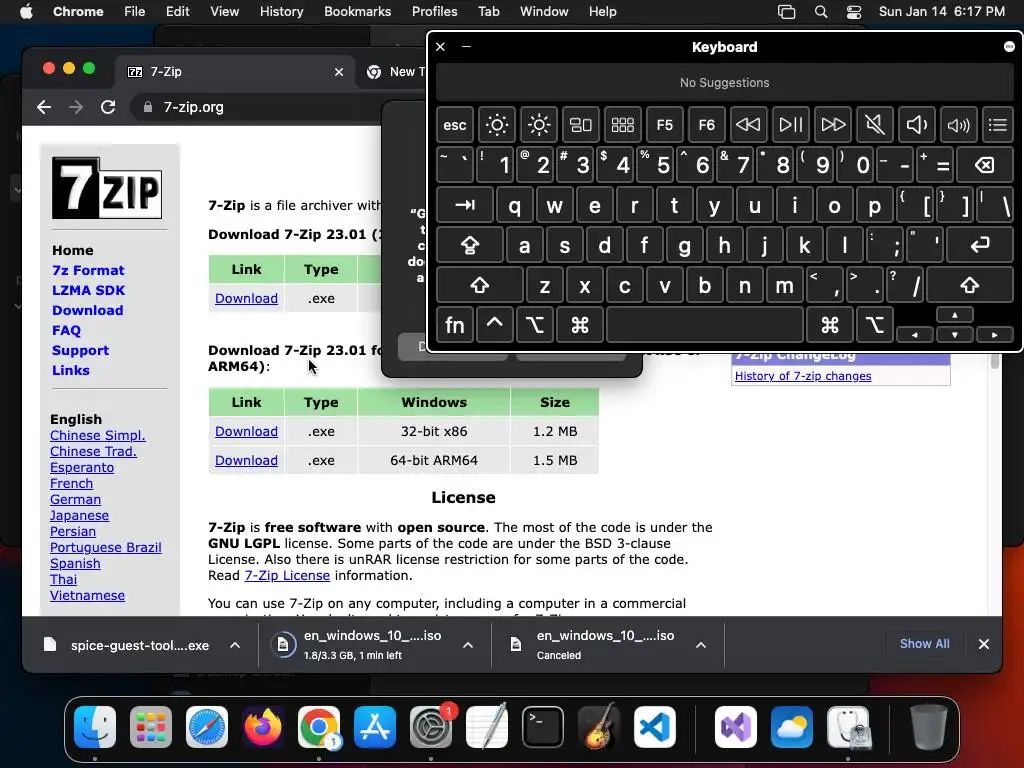Open Visual Studio Code from the Dock

click(654, 727)
